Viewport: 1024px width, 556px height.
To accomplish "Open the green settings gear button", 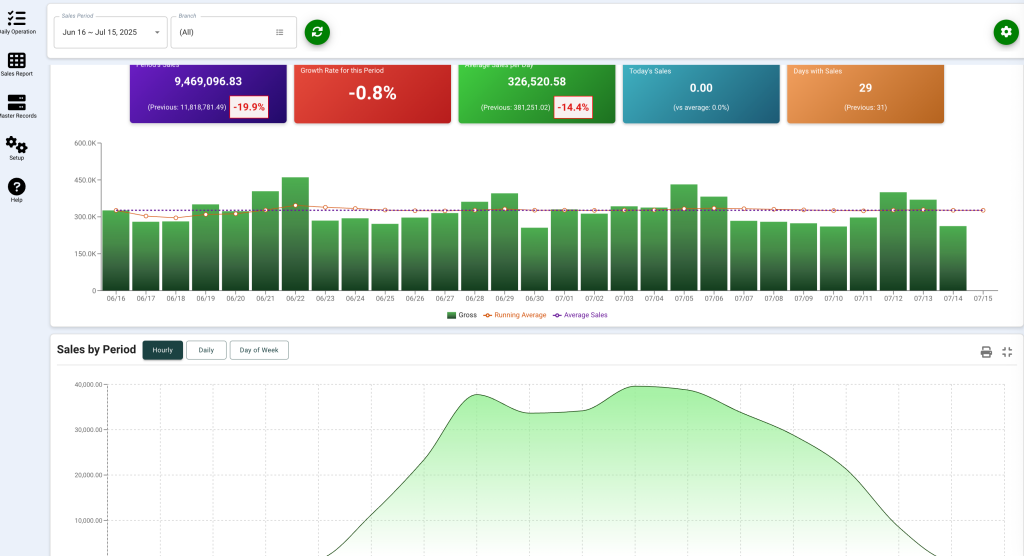I will coord(1005,32).
